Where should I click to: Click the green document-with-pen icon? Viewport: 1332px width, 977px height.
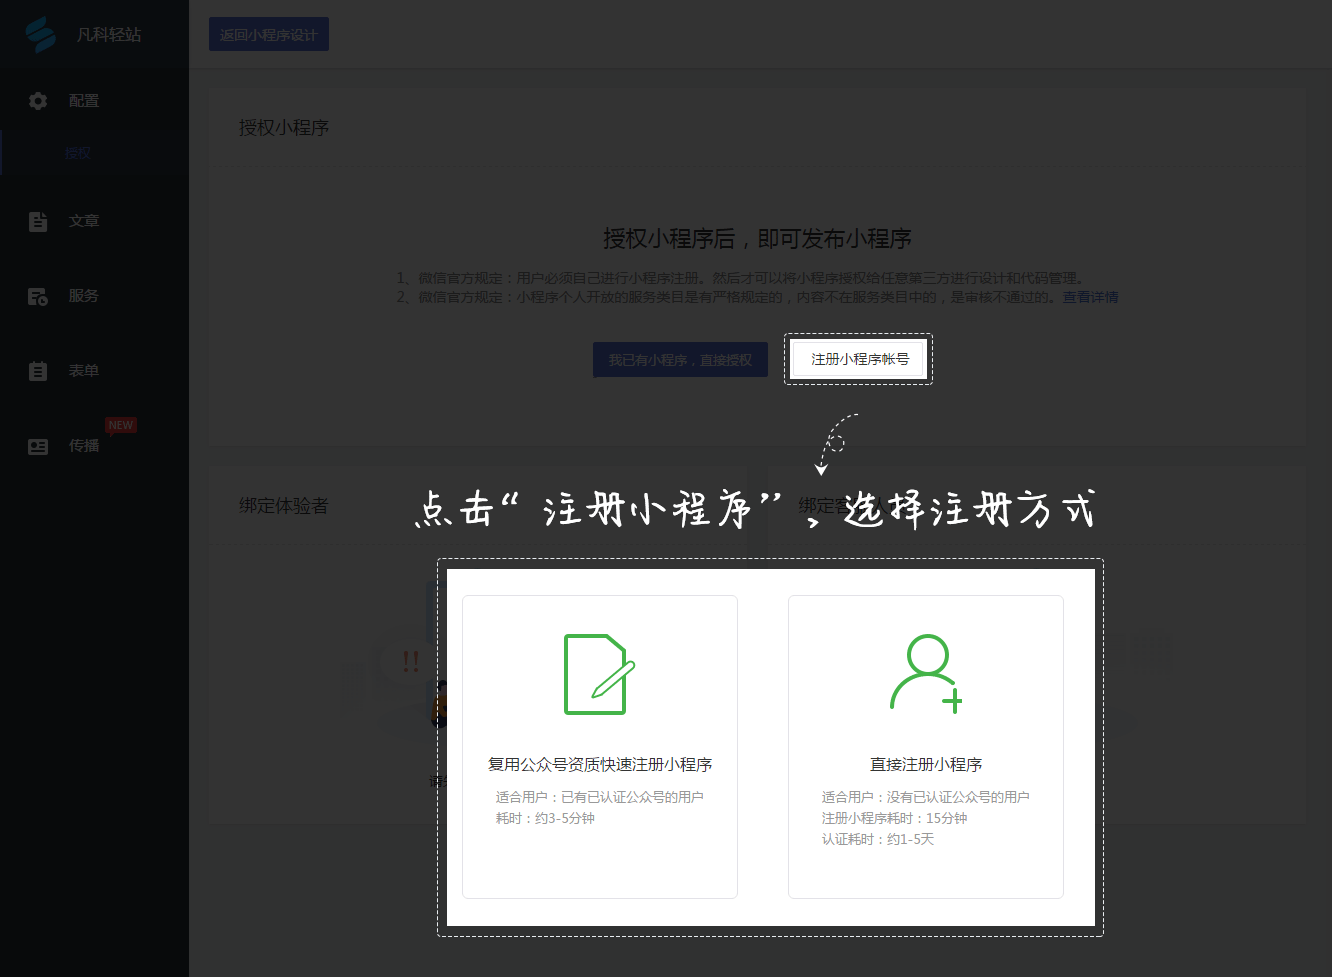(x=600, y=674)
